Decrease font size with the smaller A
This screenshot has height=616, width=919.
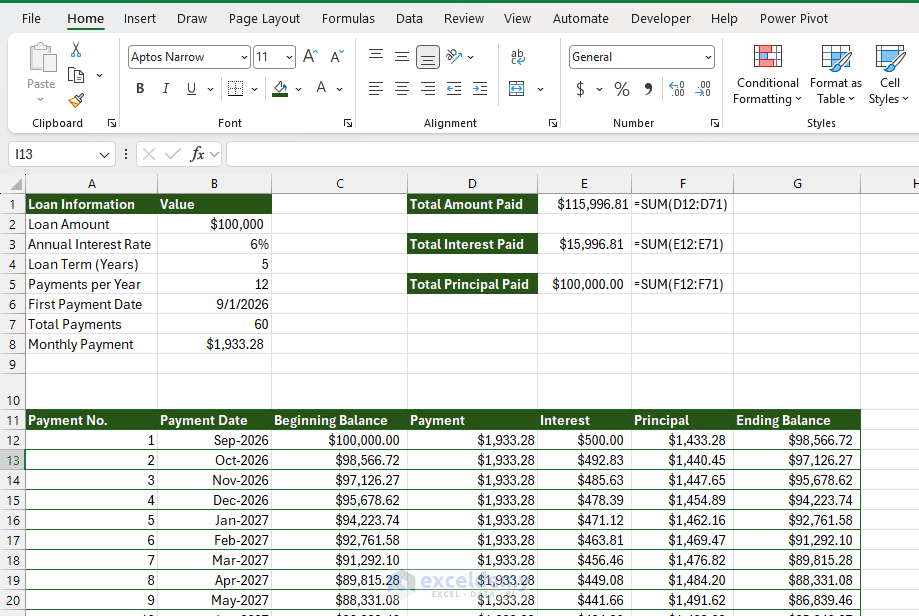point(337,57)
